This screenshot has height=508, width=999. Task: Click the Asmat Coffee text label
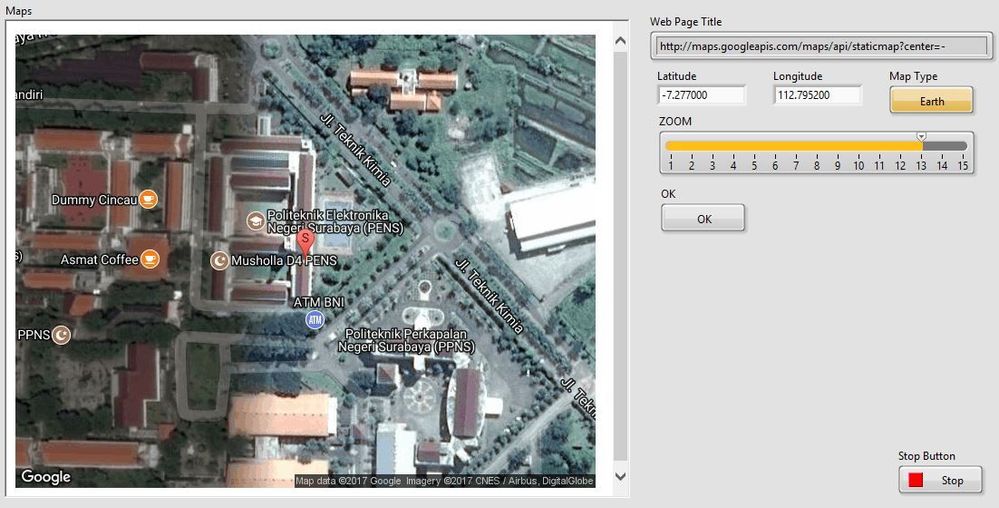coord(99,259)
